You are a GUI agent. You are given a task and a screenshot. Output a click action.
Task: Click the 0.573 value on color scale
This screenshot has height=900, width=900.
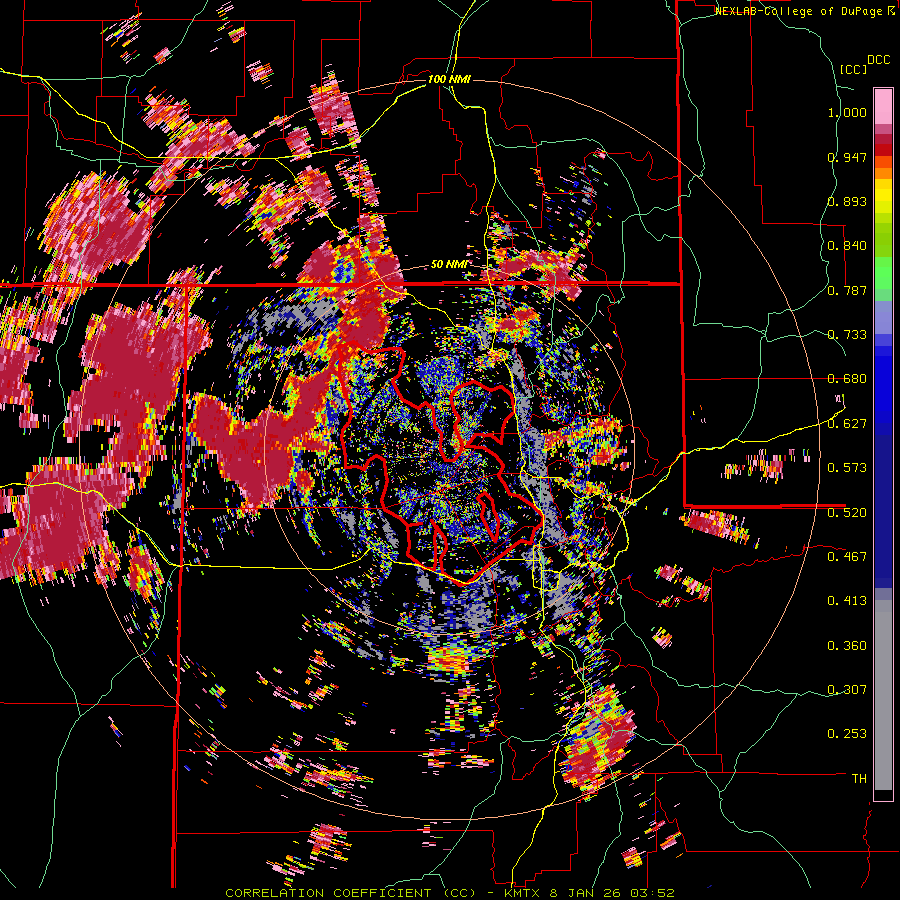(x=847, y=468)
